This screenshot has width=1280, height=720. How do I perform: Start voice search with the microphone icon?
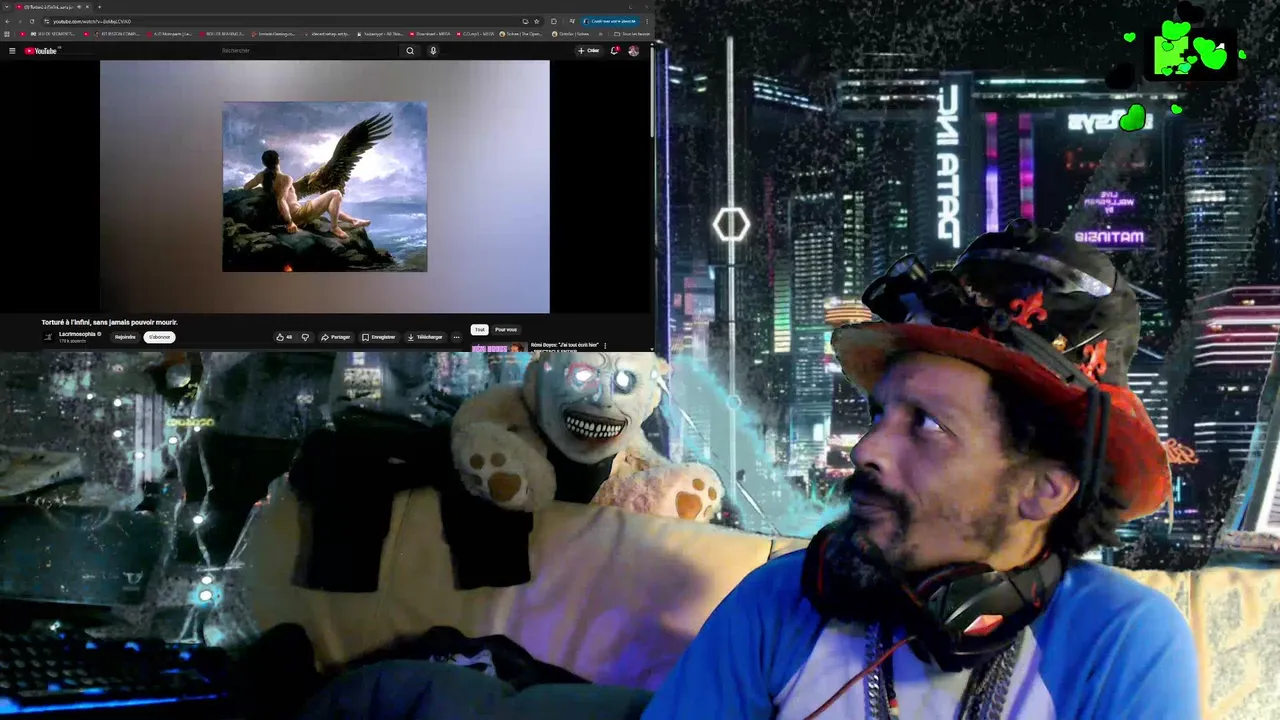coord(433,51)
